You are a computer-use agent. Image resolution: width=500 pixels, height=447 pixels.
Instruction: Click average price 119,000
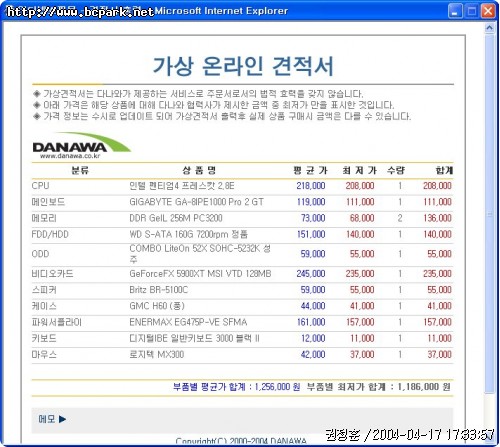(x=311, y=202)
